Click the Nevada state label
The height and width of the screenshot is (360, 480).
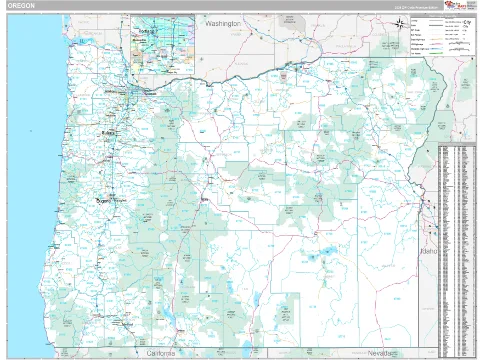380,353
